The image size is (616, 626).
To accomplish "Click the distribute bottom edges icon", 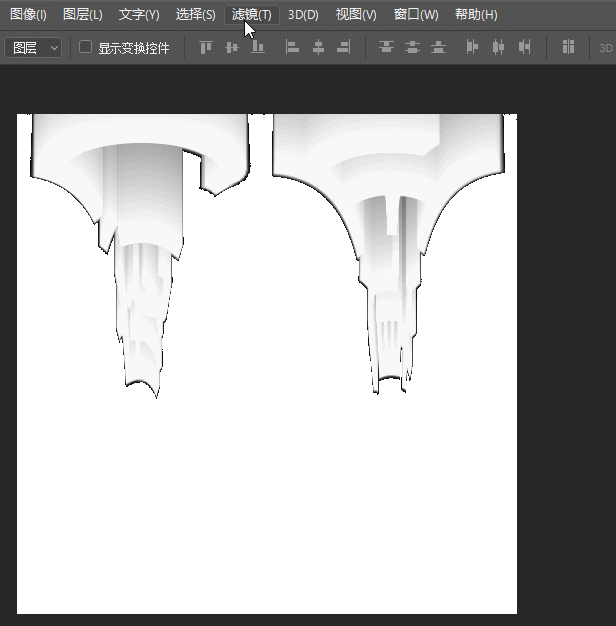I will [x=438, y=47].
